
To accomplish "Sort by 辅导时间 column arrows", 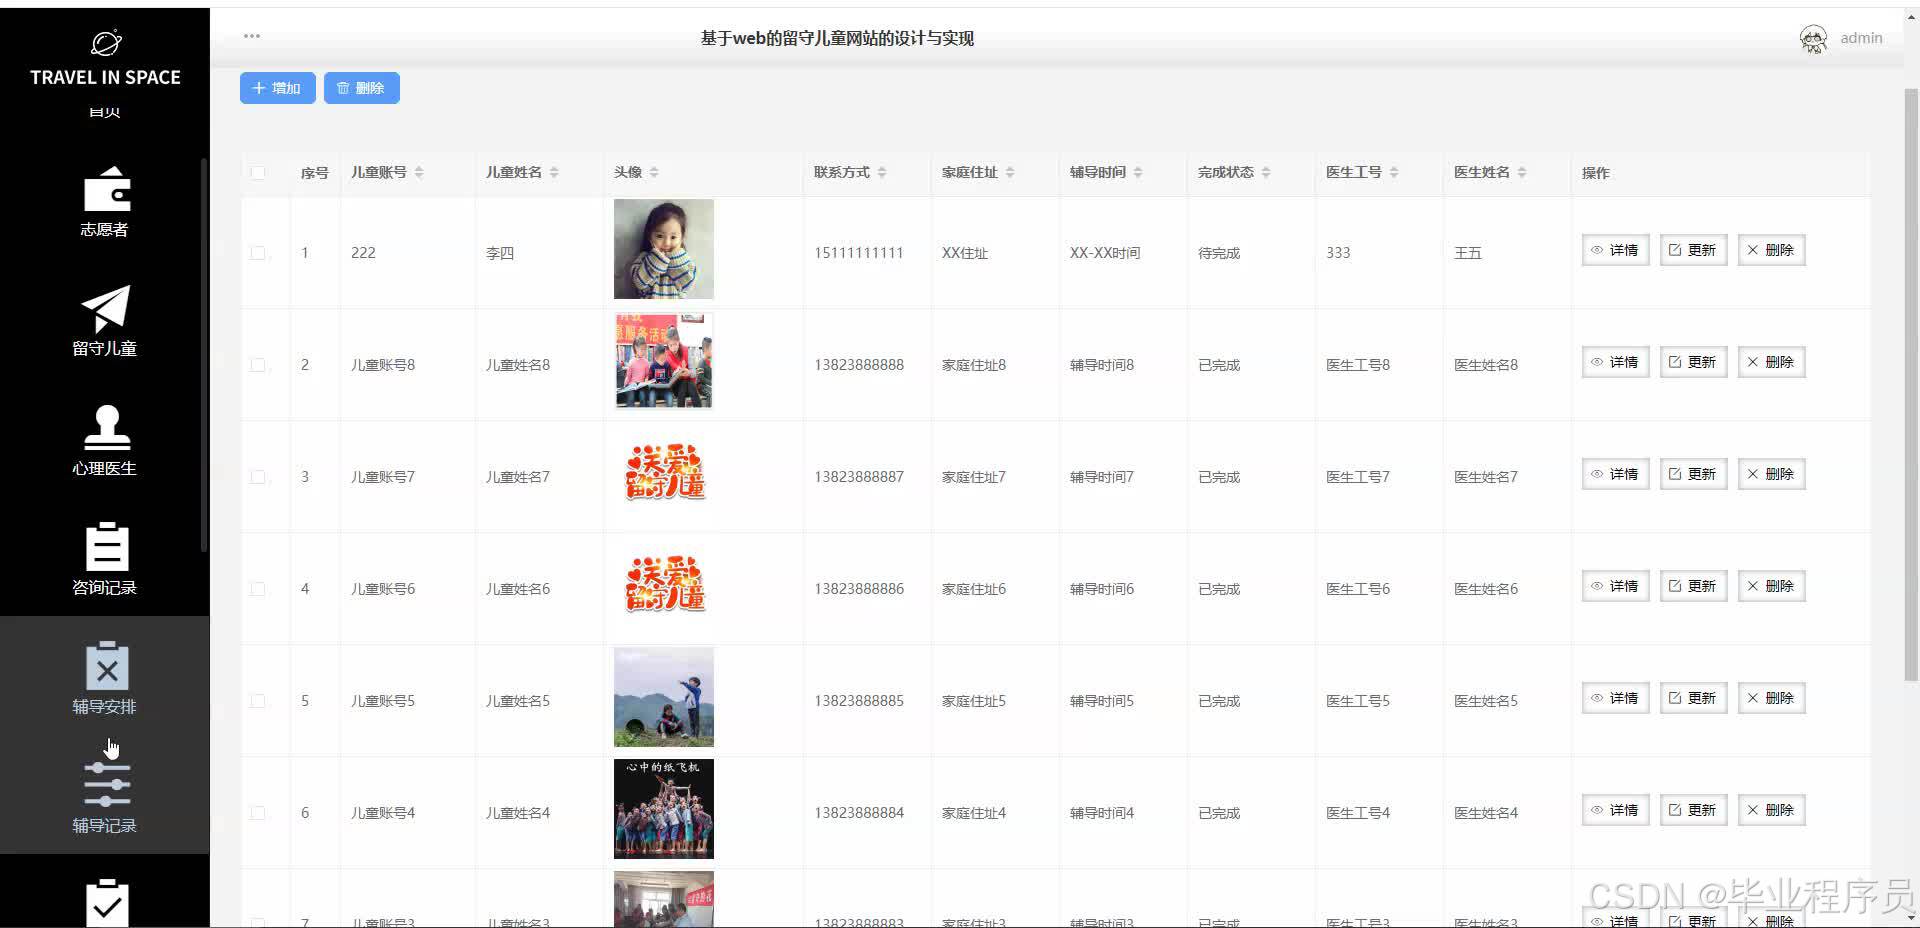I will pos(1138,173).
